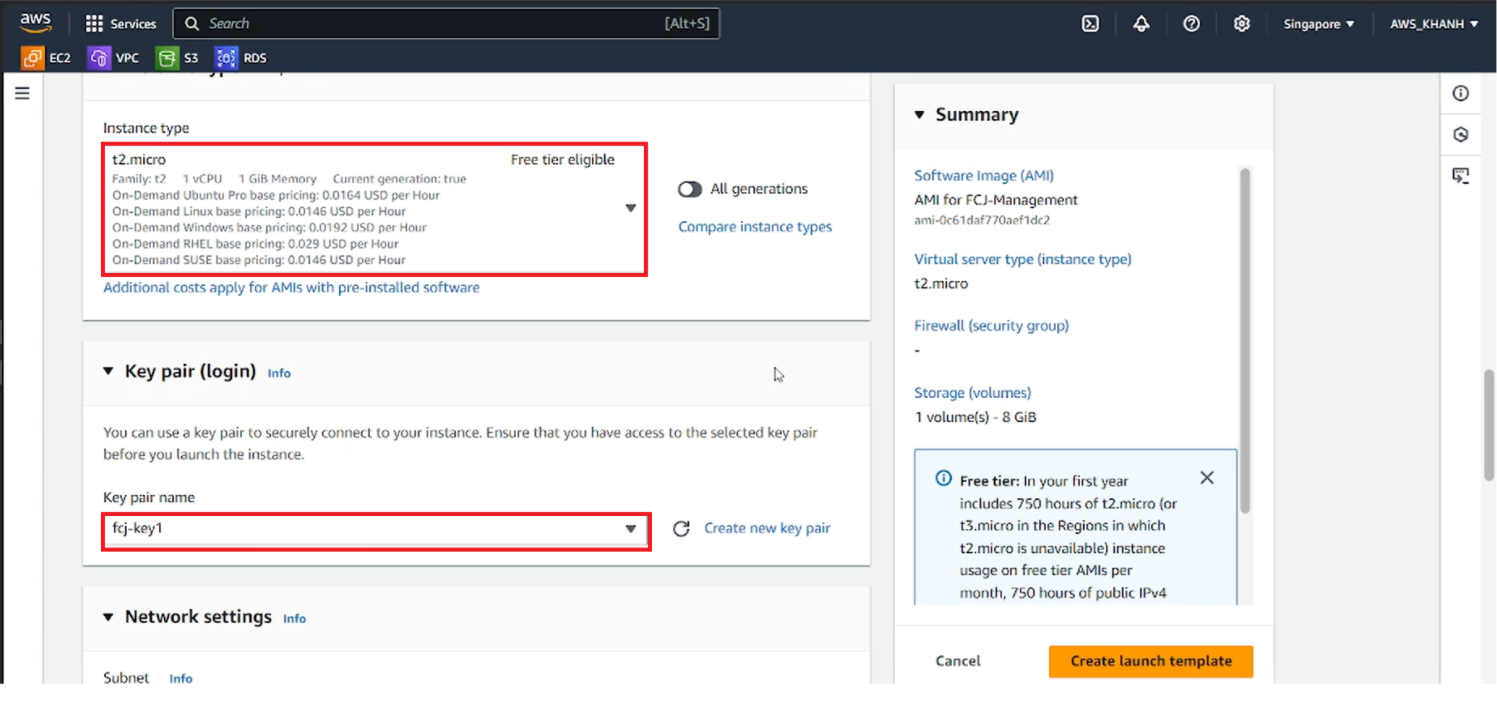Open the VPC shortcut in the favorites bar
Image resolution: width=1497 pixels, height=704 pixels.
[x=113, y=58]
